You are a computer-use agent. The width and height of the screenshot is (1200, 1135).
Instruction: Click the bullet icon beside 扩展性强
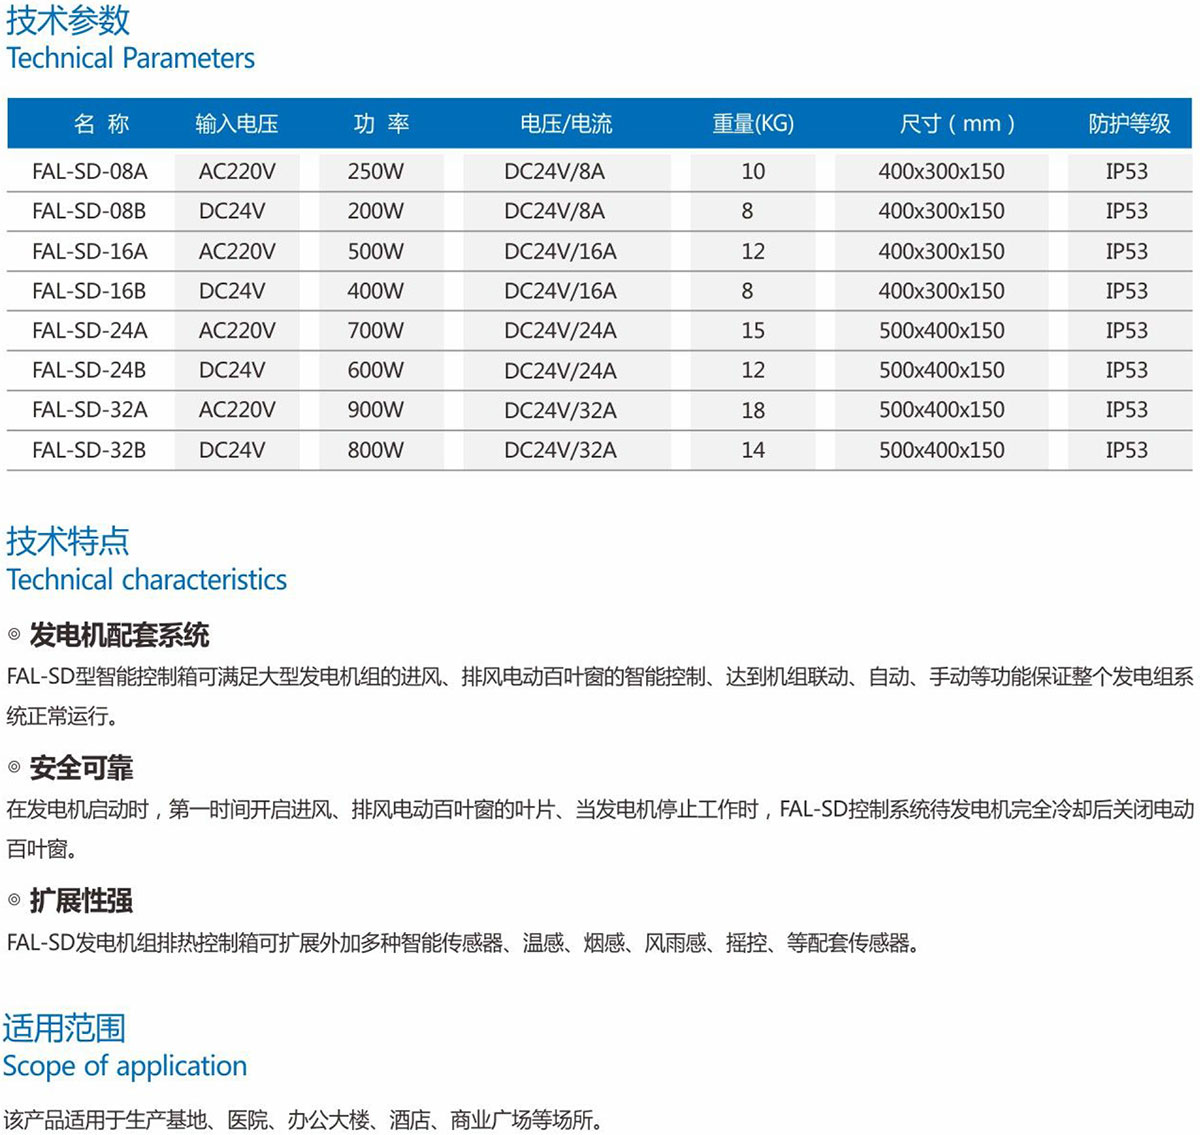pyautogui.click(x=14, y=900)
